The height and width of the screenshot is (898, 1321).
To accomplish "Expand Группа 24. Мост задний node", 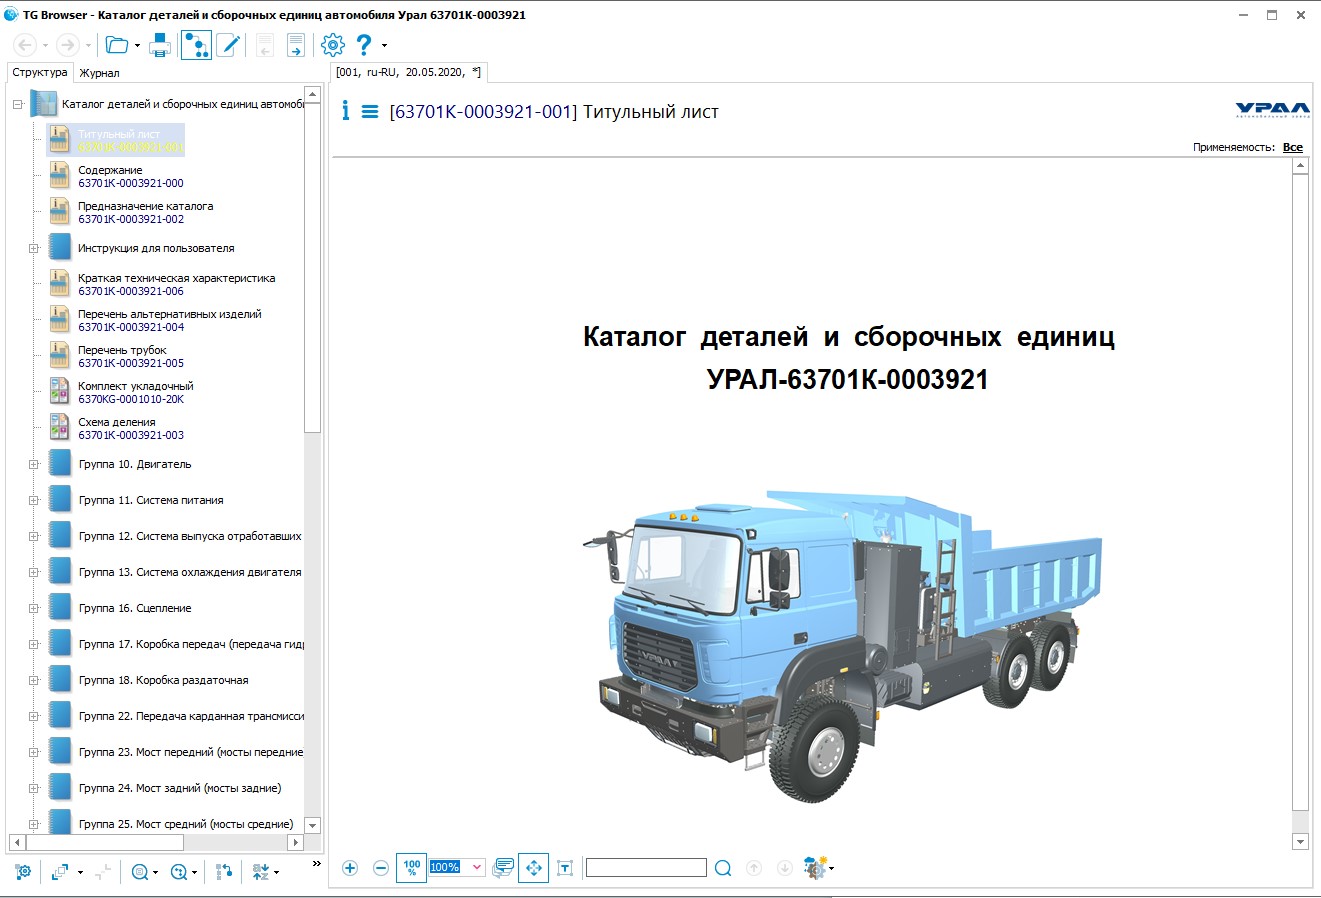I will coord(33,788).
